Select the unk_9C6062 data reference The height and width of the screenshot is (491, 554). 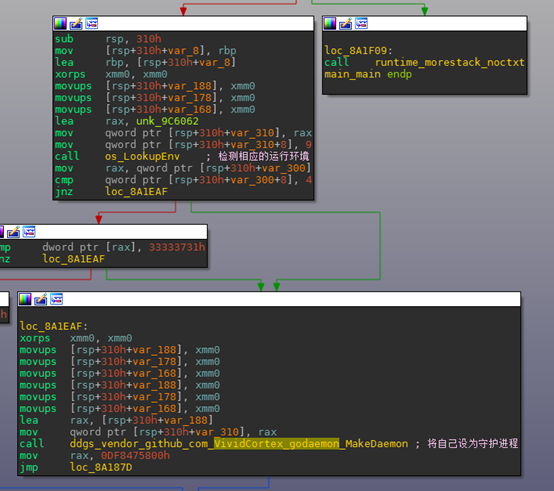(167, 121)
